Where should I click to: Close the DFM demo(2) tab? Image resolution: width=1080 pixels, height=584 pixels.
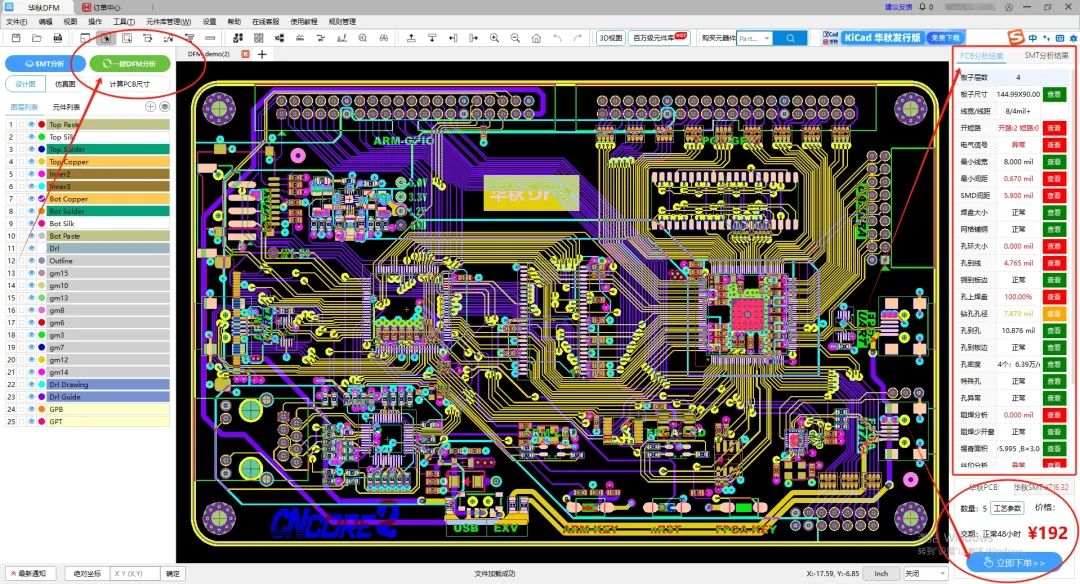pos(246,54)
